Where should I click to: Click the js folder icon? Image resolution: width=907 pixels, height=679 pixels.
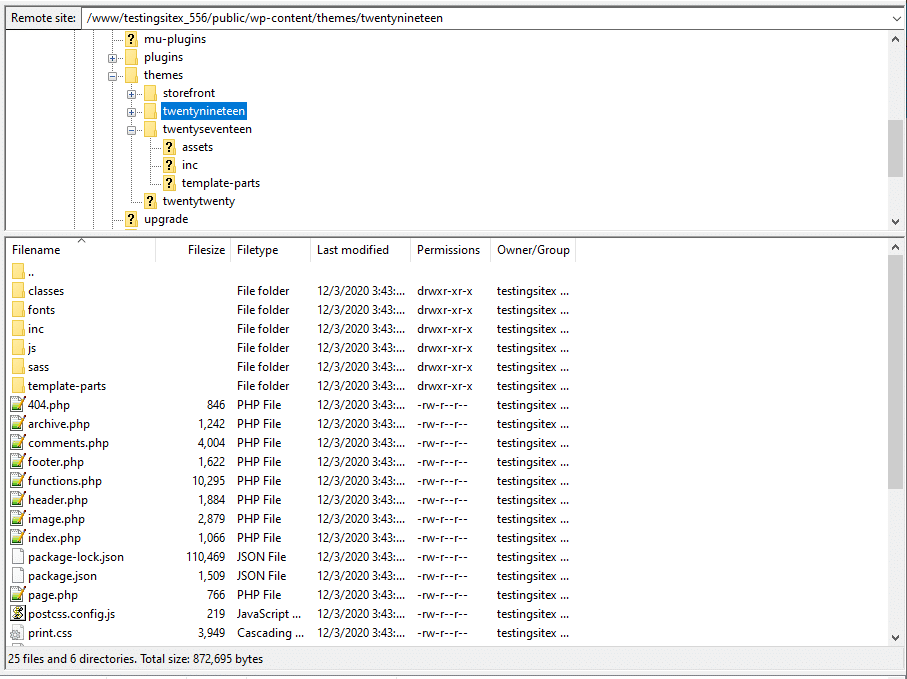tap(18, 348)
